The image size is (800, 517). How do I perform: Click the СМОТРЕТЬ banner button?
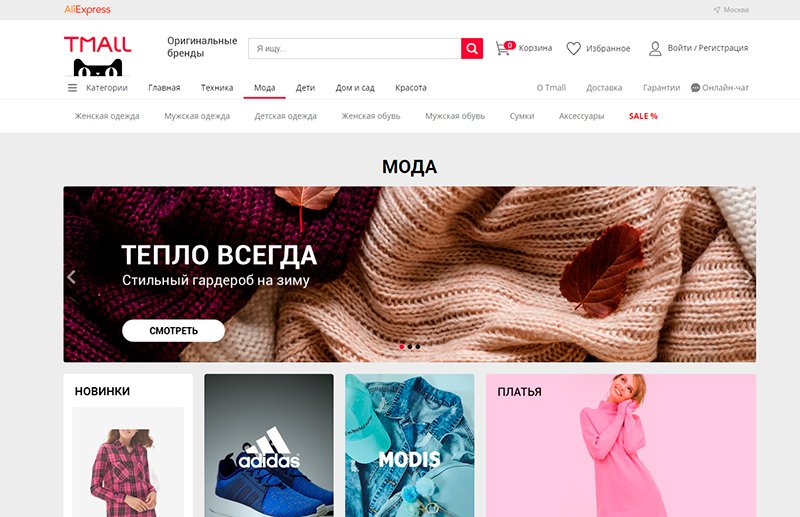coord(173,331)
